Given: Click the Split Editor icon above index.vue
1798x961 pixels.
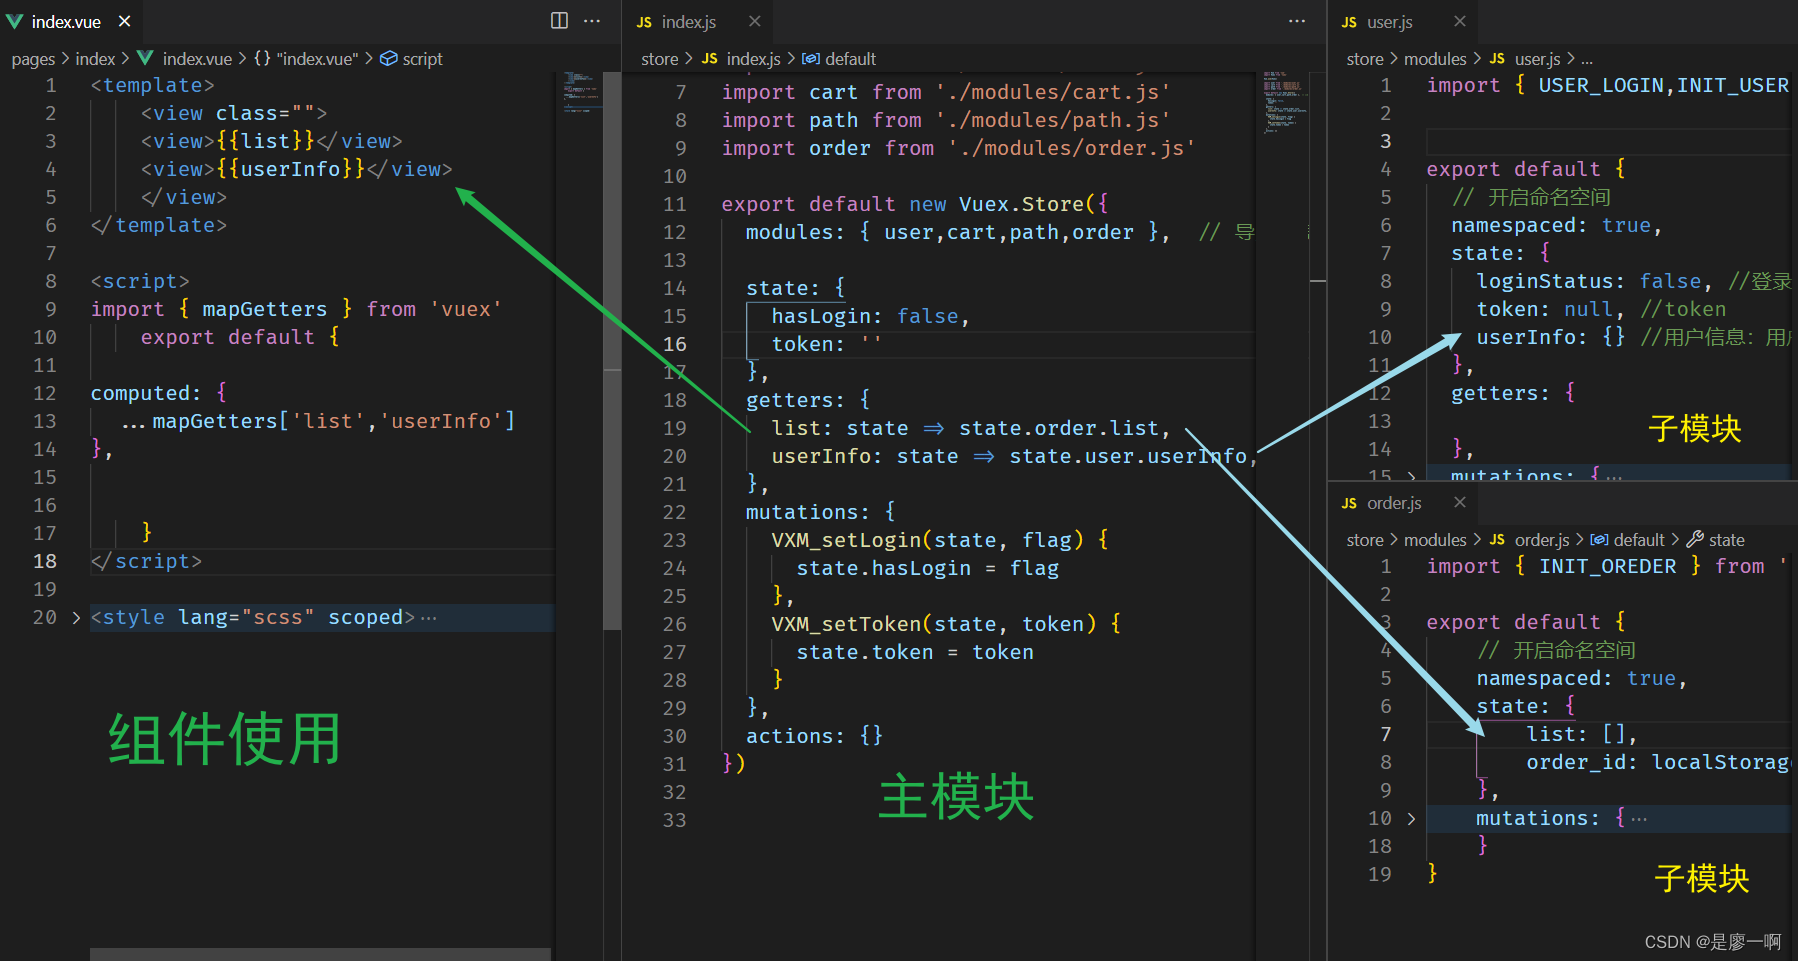Looking at the screenshot, I should 558,21.
